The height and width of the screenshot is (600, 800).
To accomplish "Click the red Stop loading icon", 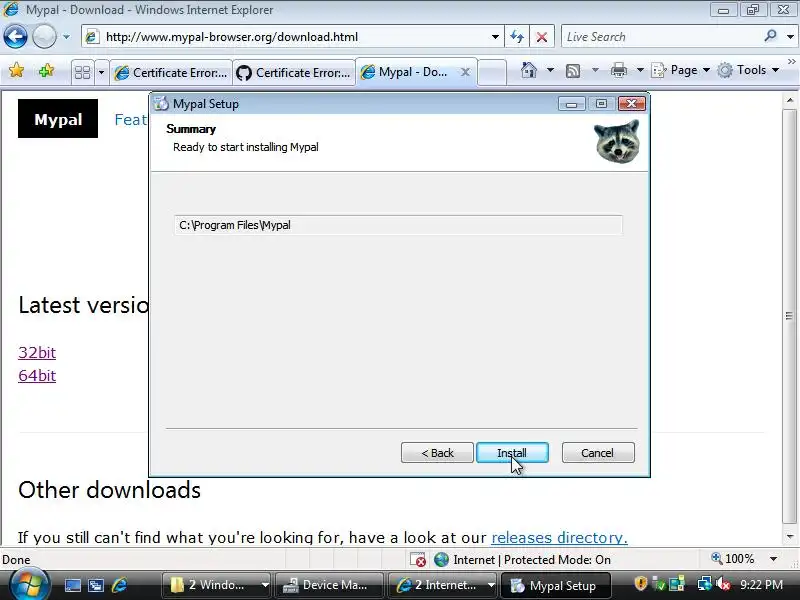I will click(x=542, y=37).
